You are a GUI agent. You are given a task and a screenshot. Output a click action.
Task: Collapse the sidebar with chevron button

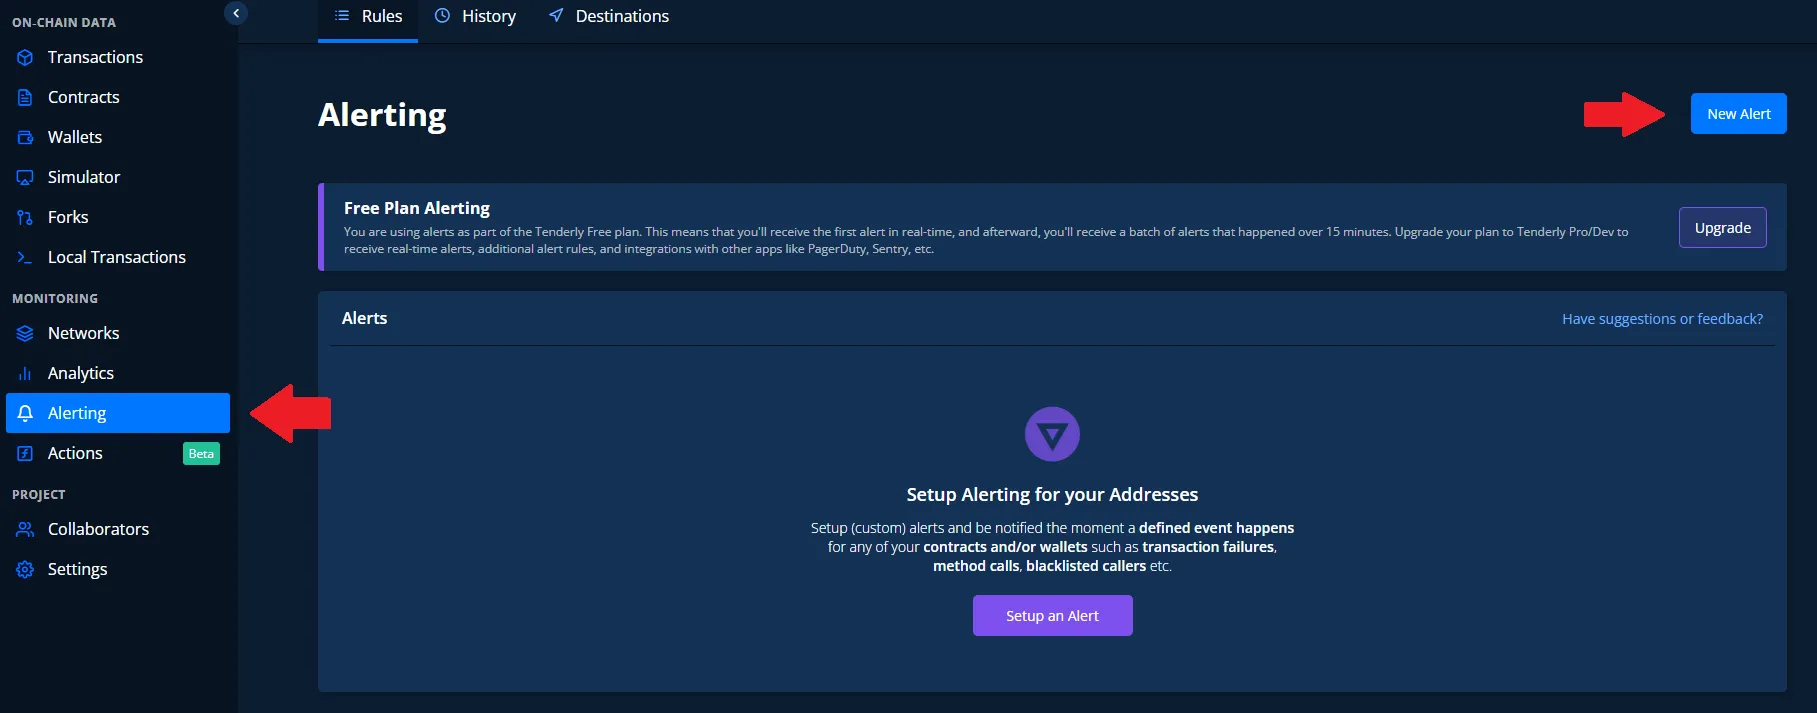[236, 13]
